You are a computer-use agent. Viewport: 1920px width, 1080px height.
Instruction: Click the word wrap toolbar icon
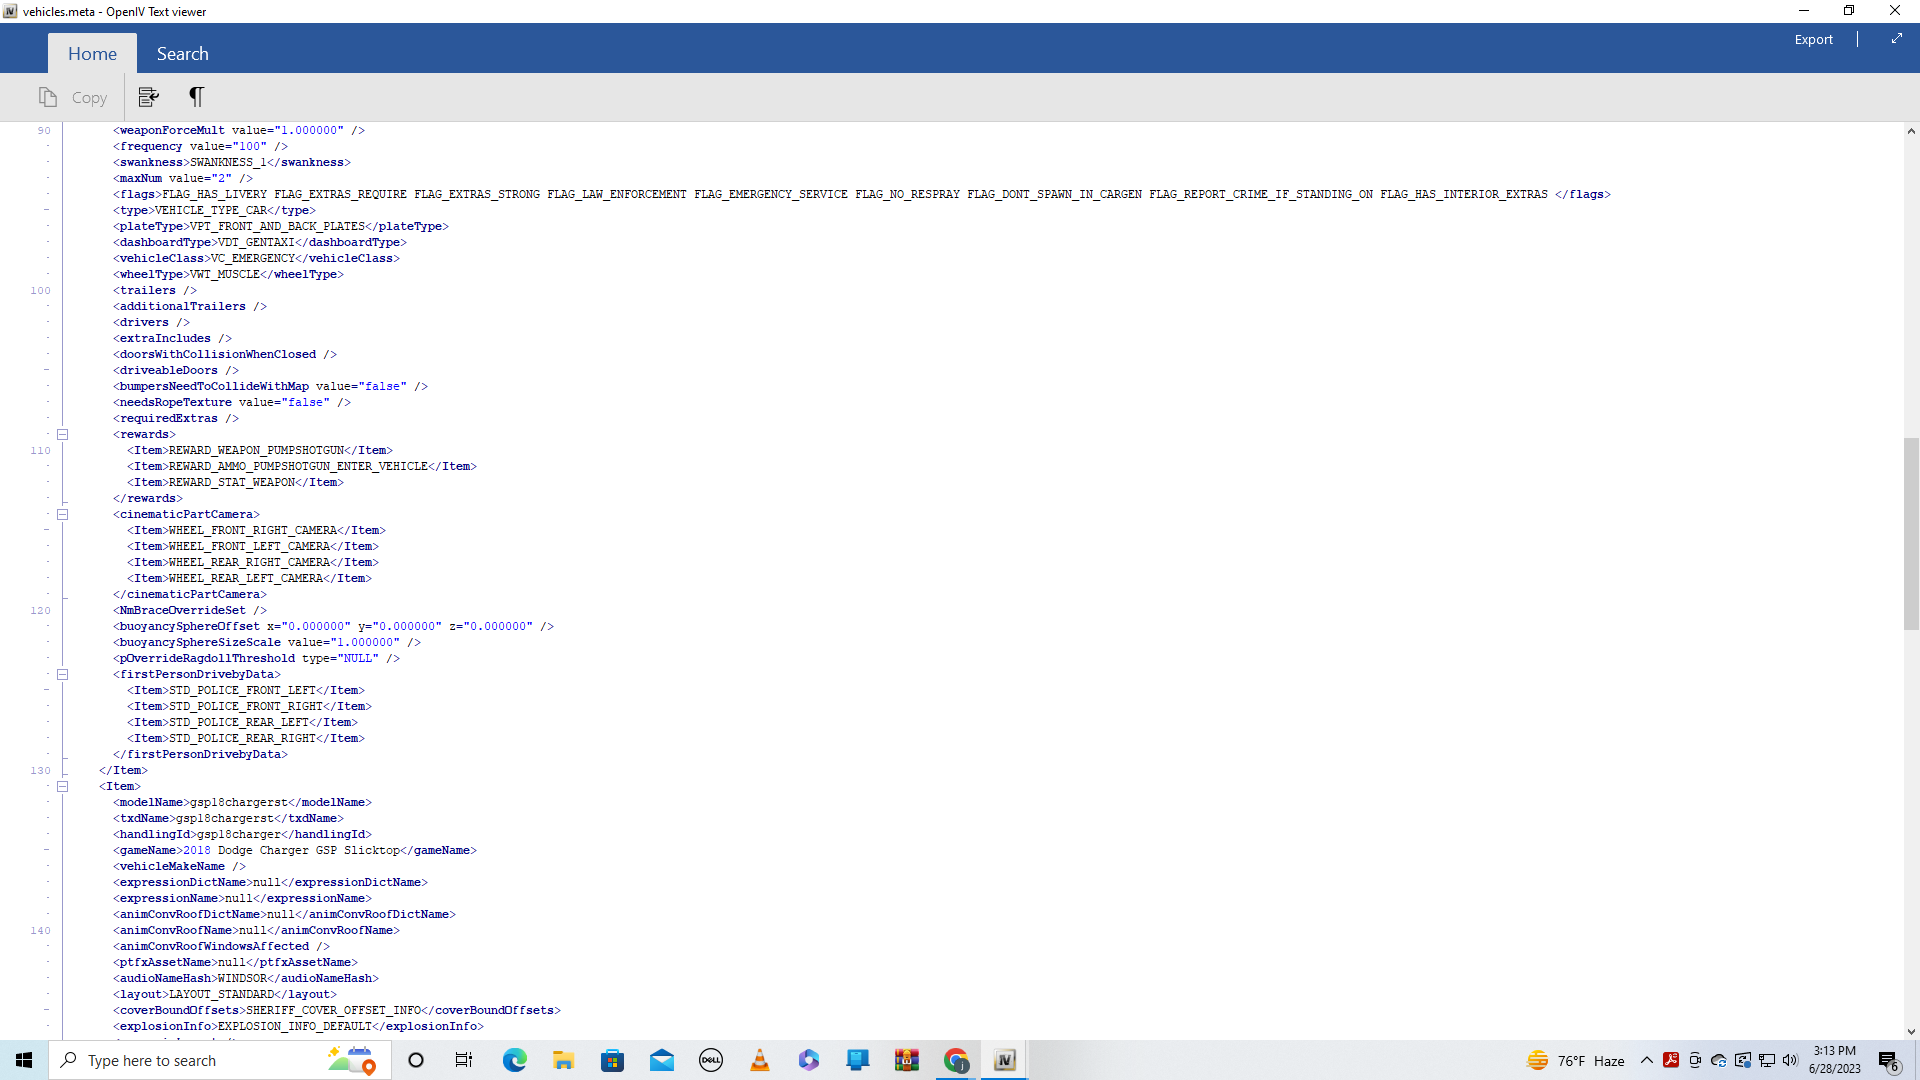(148, 97)
